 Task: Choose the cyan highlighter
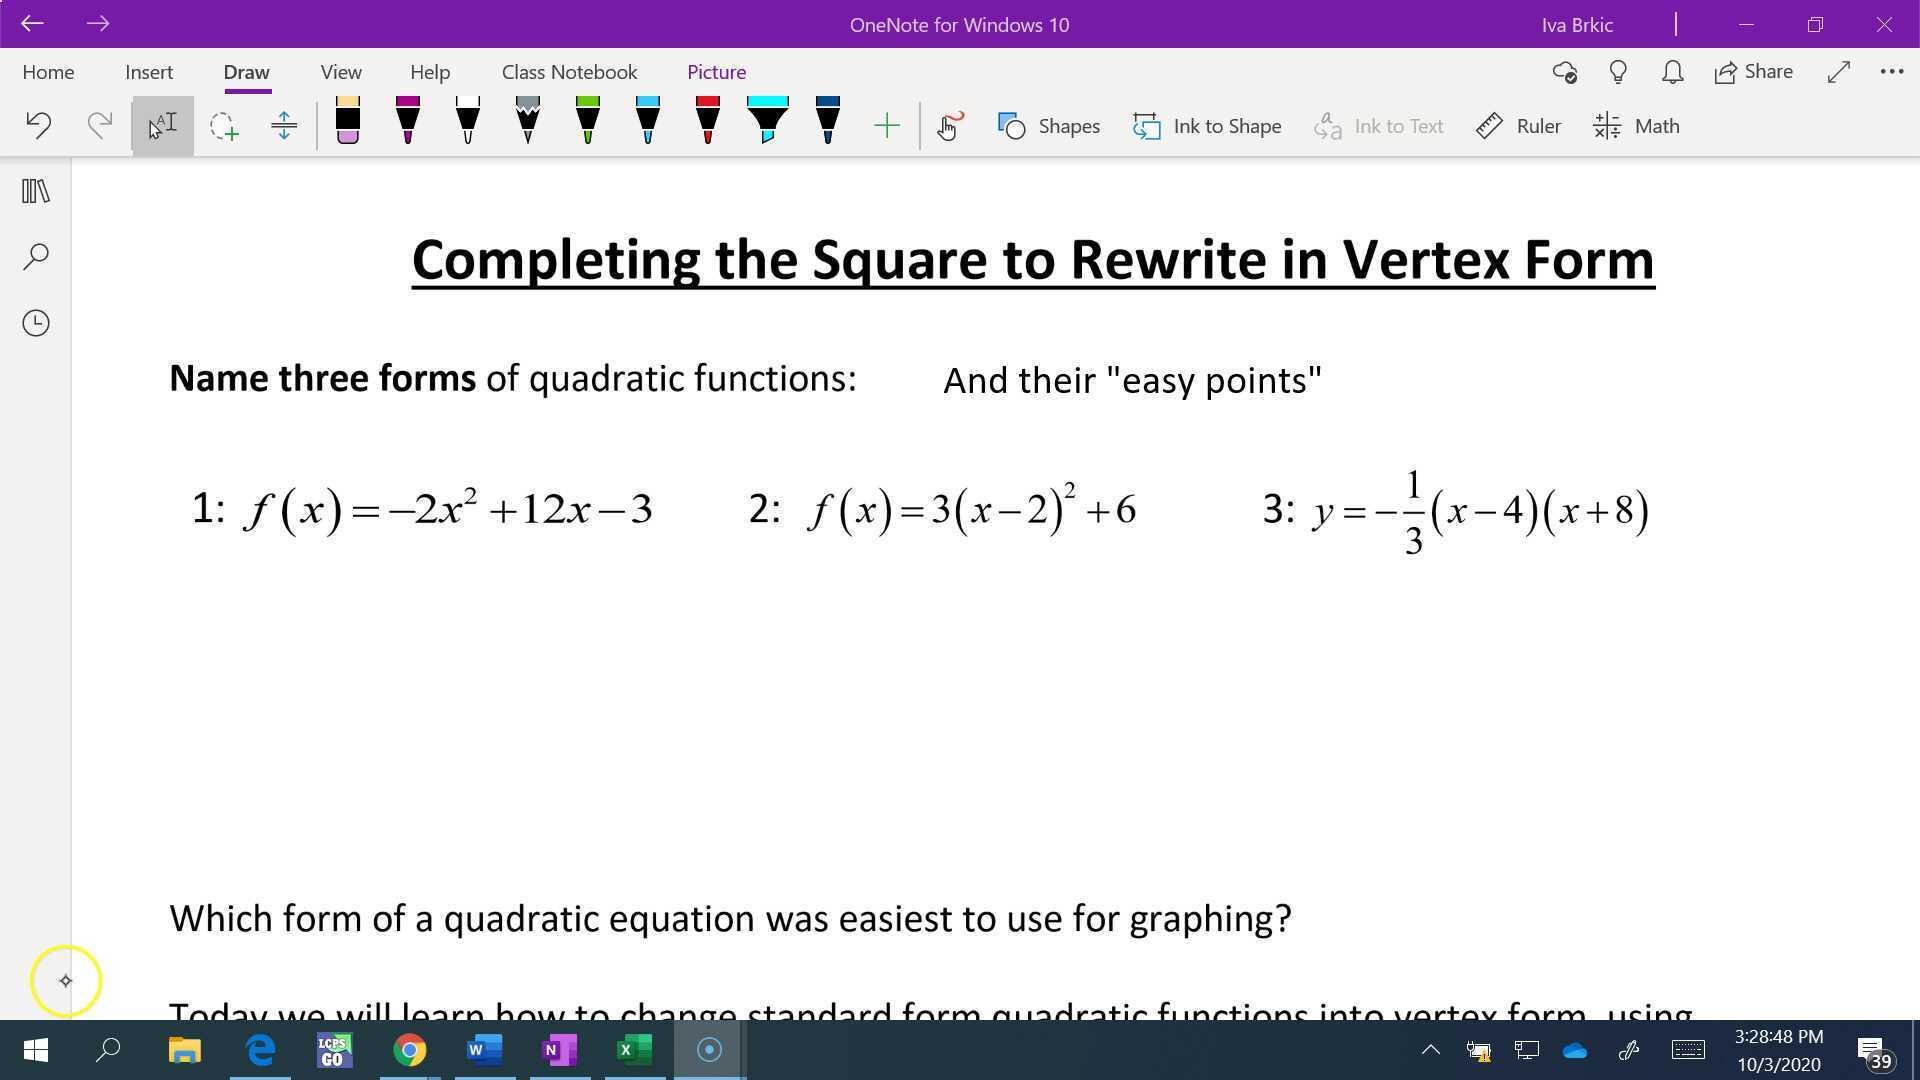767,125
